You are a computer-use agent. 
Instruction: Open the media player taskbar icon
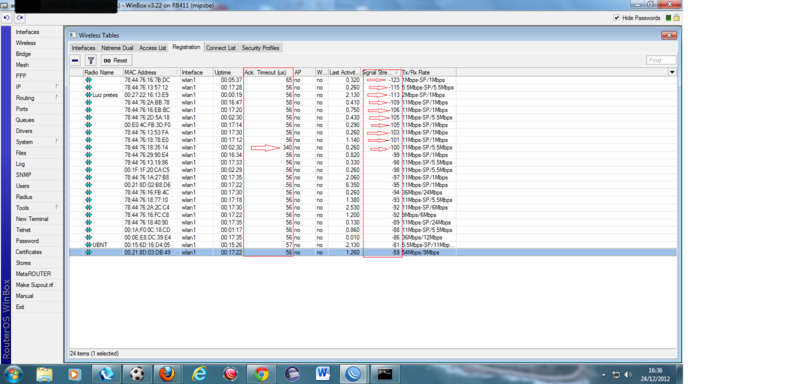74,374
